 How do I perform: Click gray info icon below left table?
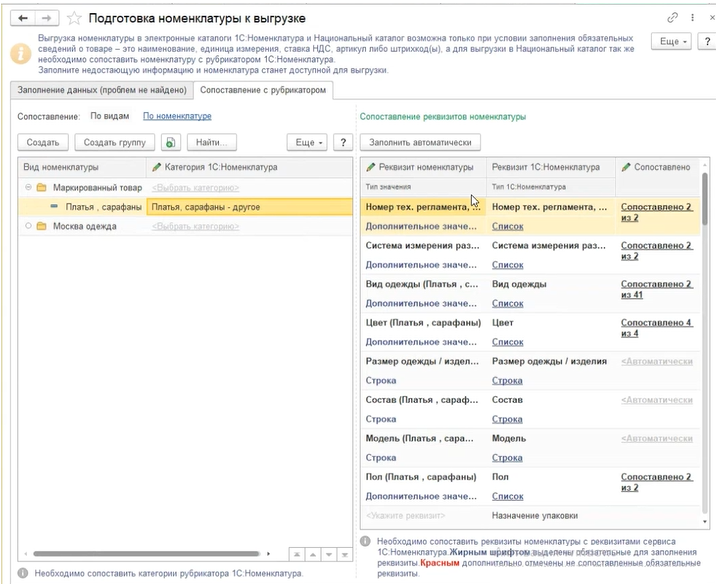click(23, 573)
